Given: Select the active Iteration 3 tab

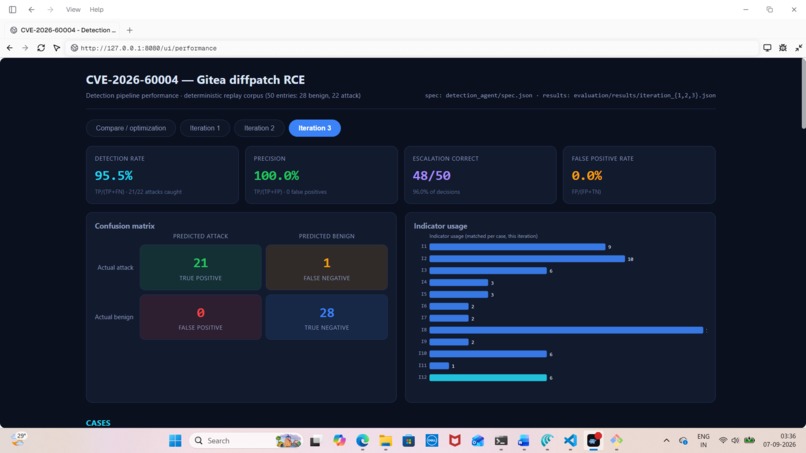Looking at the screenshot, I should (315, 128).
